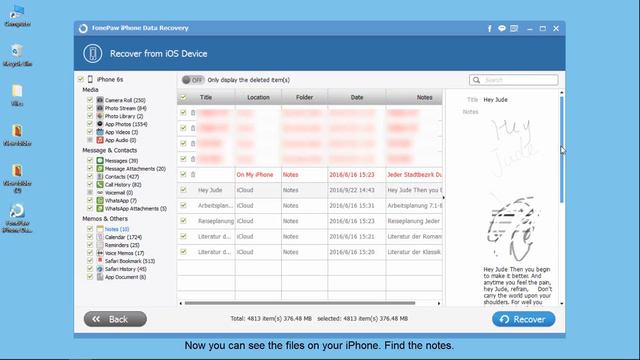
Task: Click date '2016/9/22 14:43'
Action: (352, 190)
